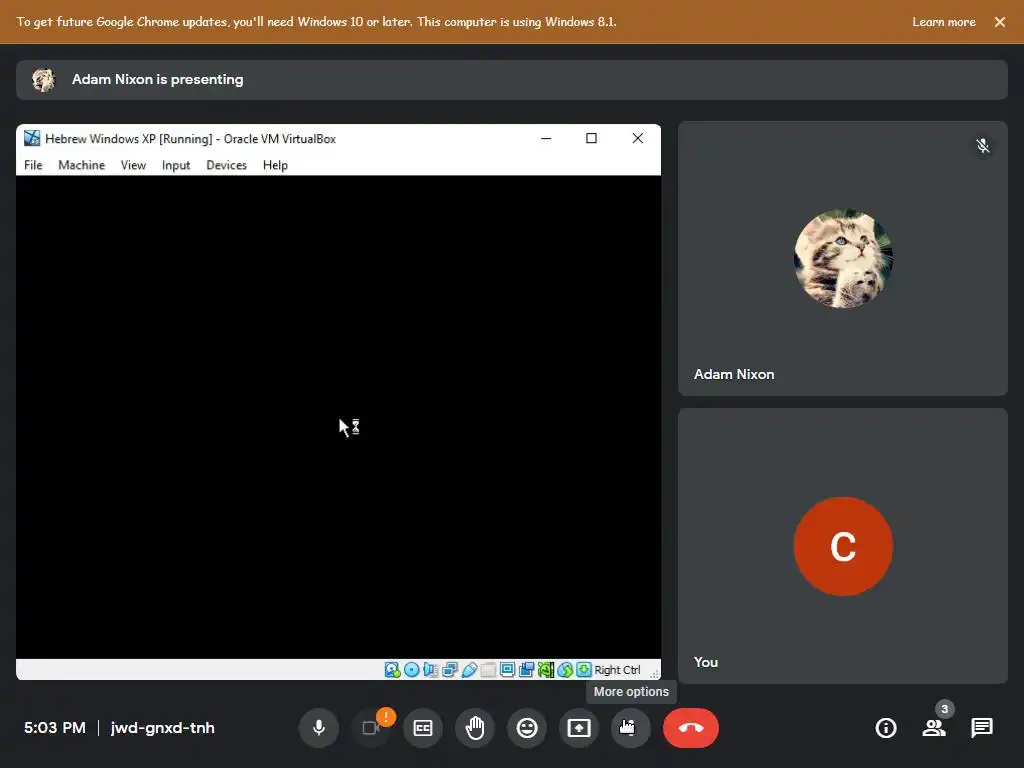Click the USB devices status icon
The width and height of the screenshot is (1024, 768).
[469, 669]
